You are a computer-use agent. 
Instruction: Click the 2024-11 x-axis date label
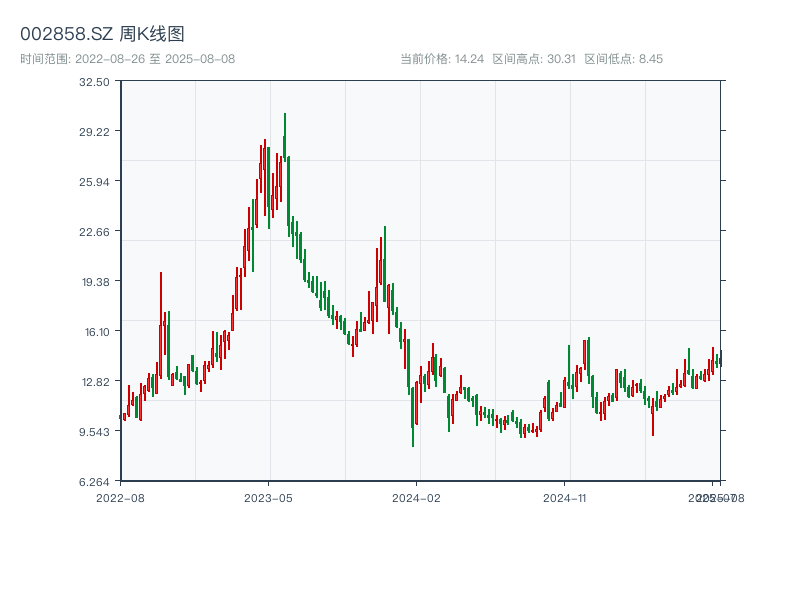pyautogui.click(x=564, y=497)
